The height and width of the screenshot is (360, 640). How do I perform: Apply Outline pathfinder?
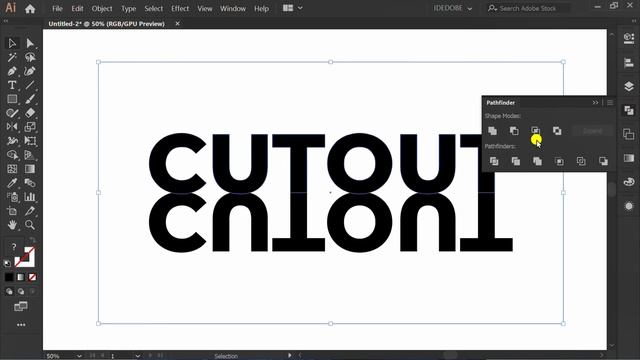tap(581, 161)
